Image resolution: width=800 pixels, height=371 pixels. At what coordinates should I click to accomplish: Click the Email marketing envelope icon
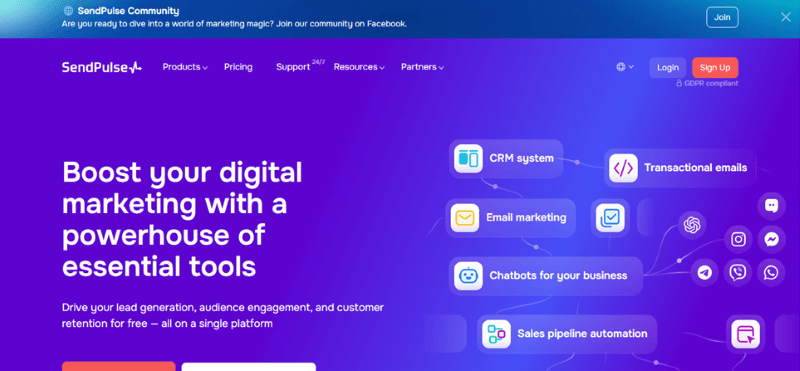pos(465,218)
